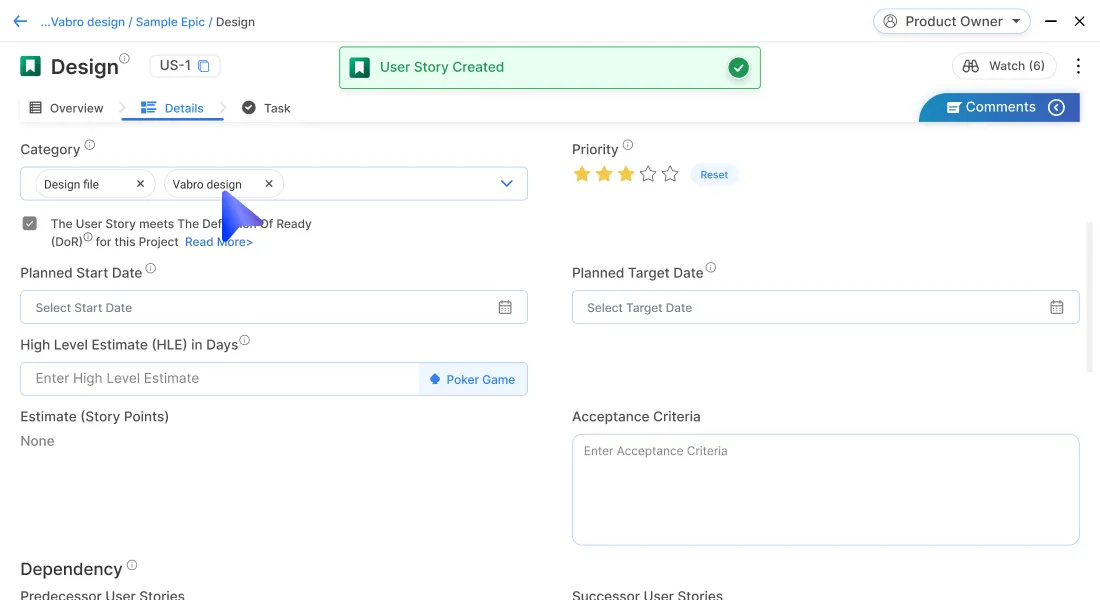This screenshot has width=1100, height=600.
Task: Reset the priority rating
Action: [x=714, y=175]
